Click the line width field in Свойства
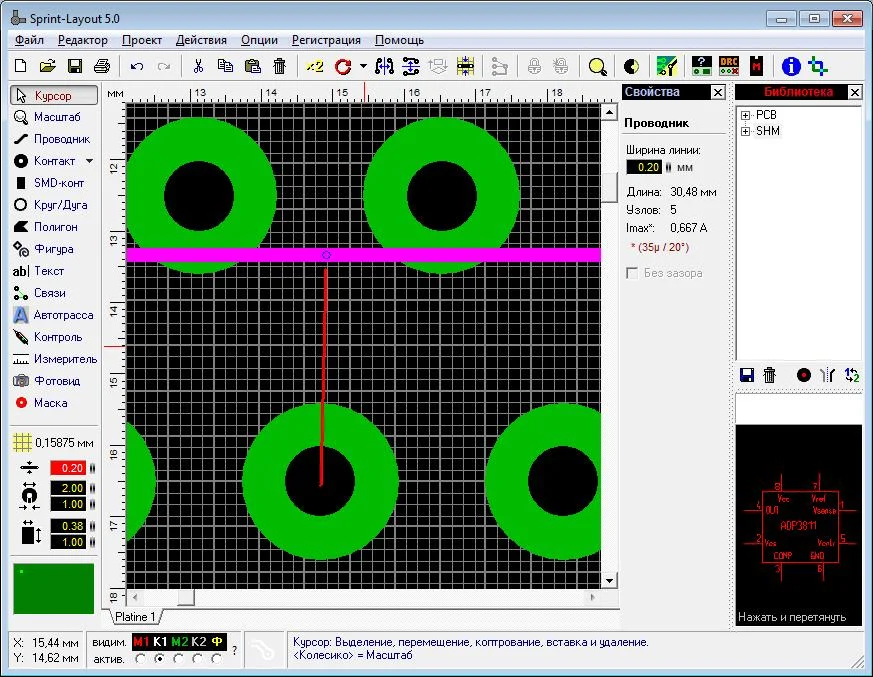This screenshot has width=873, height=677. pyautogui.click(x=649, y=167)
